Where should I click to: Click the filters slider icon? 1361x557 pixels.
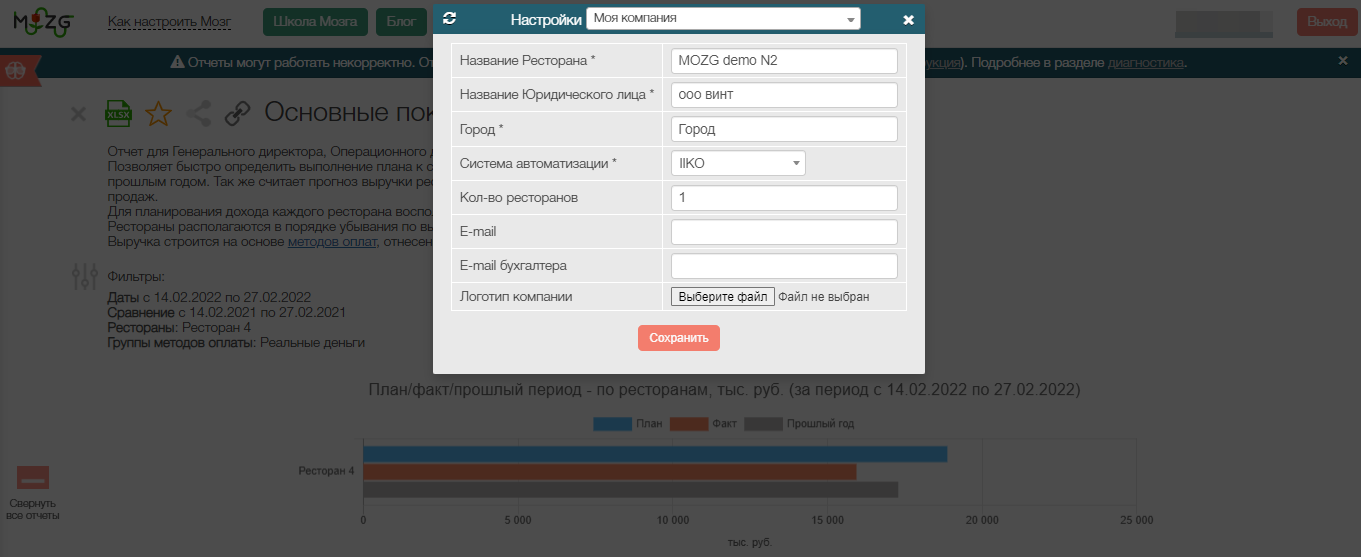click(x=86, y=276)
